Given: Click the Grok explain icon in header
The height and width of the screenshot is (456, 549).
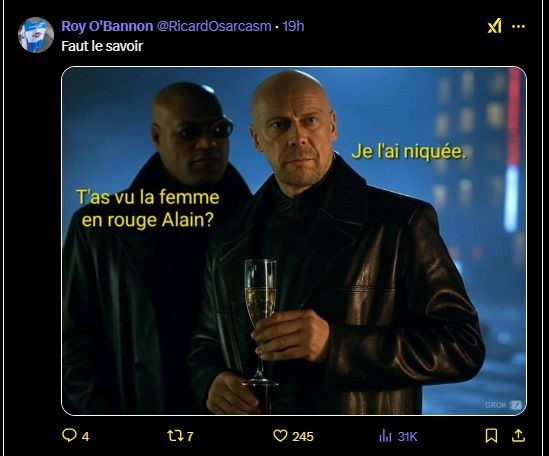Looking at the screenshot, I should point(494,26).
